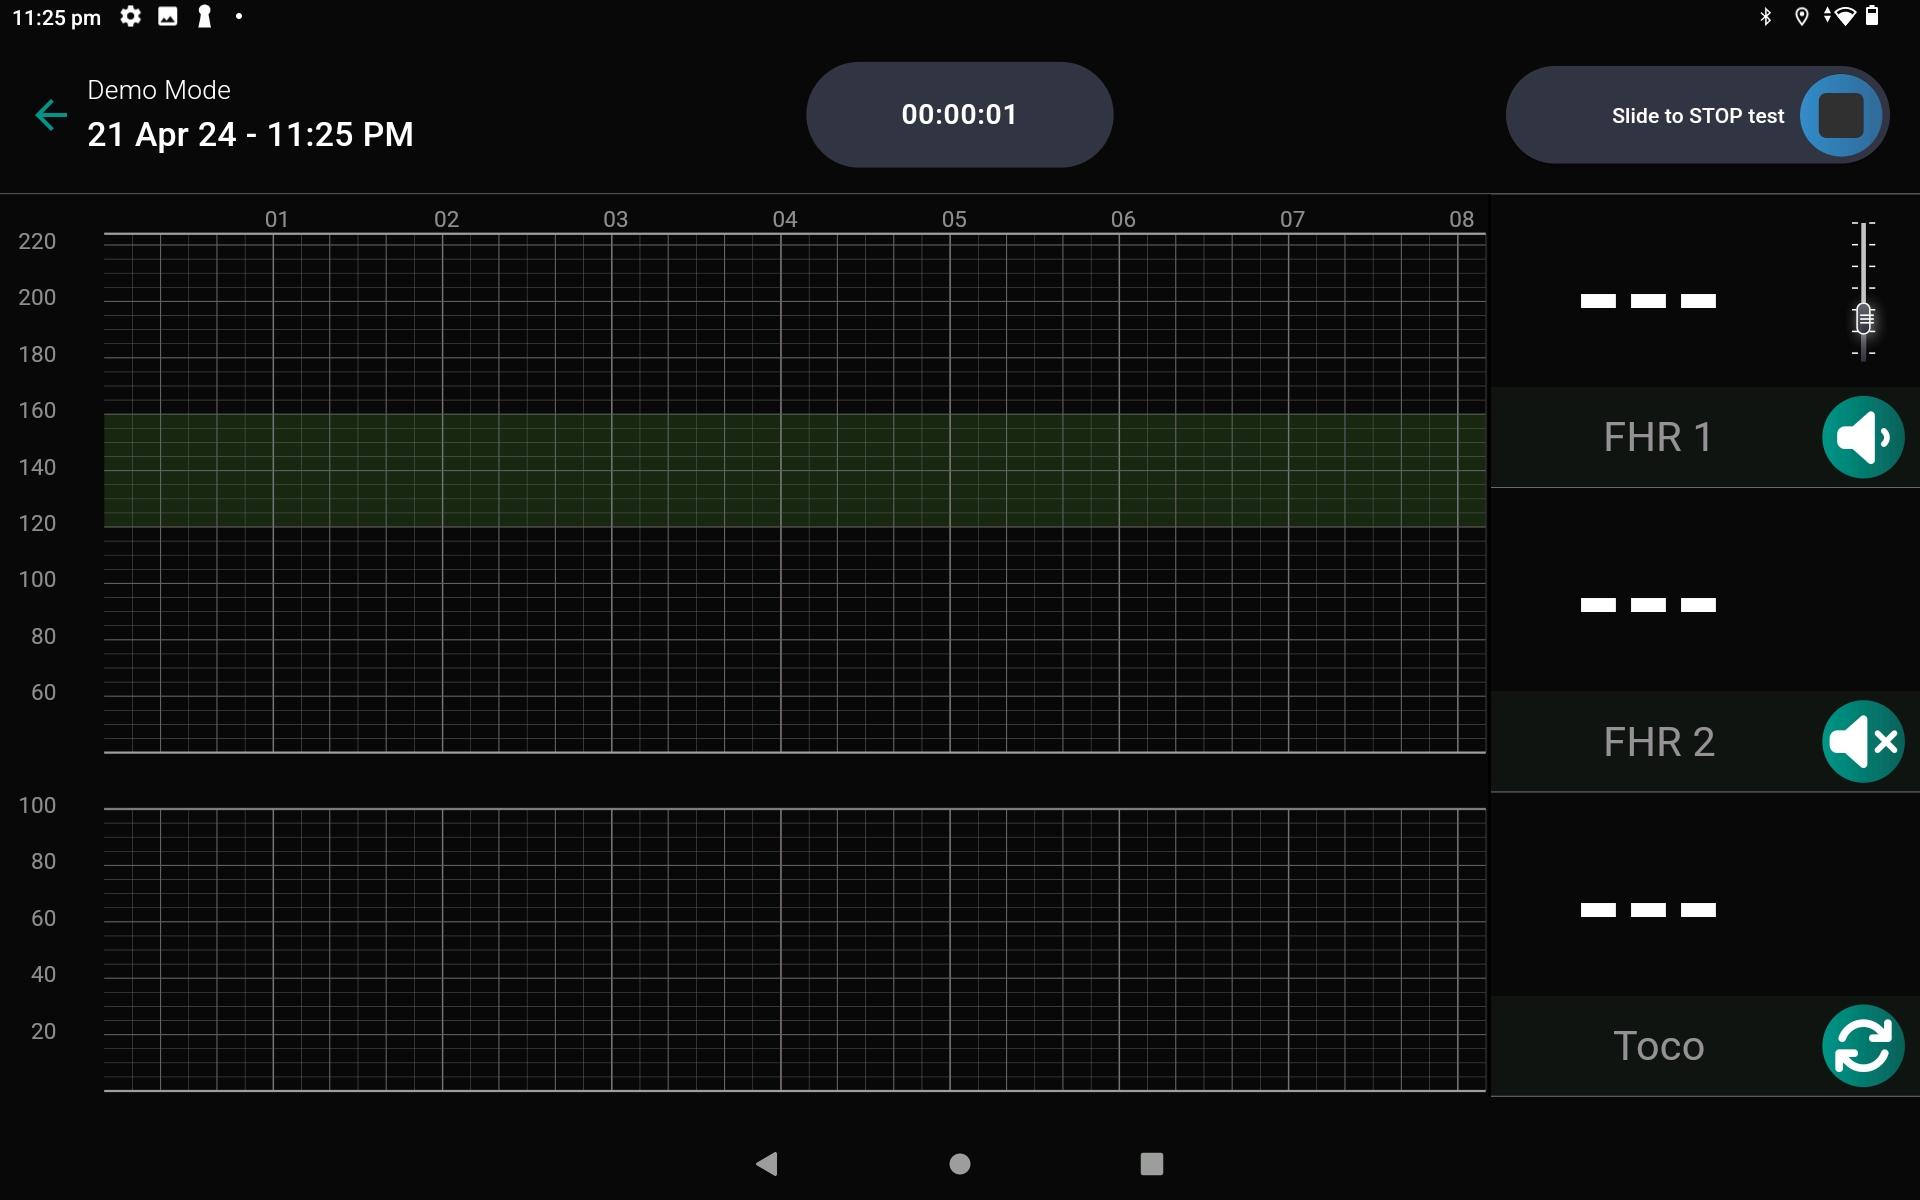
Task: Tap the green 120-160 normal band
Action: pos(794,470)
